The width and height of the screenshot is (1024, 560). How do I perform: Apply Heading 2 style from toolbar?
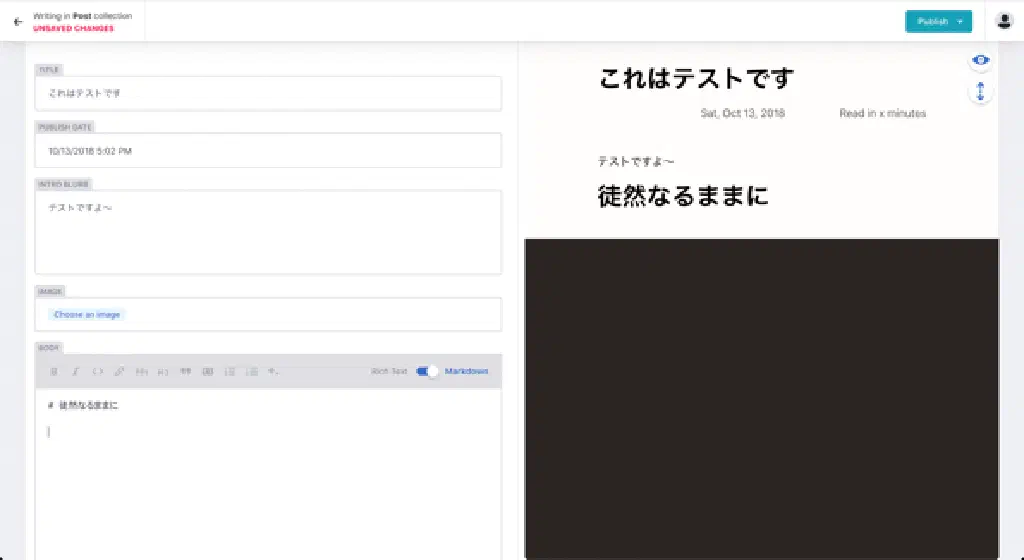[163, 372]
